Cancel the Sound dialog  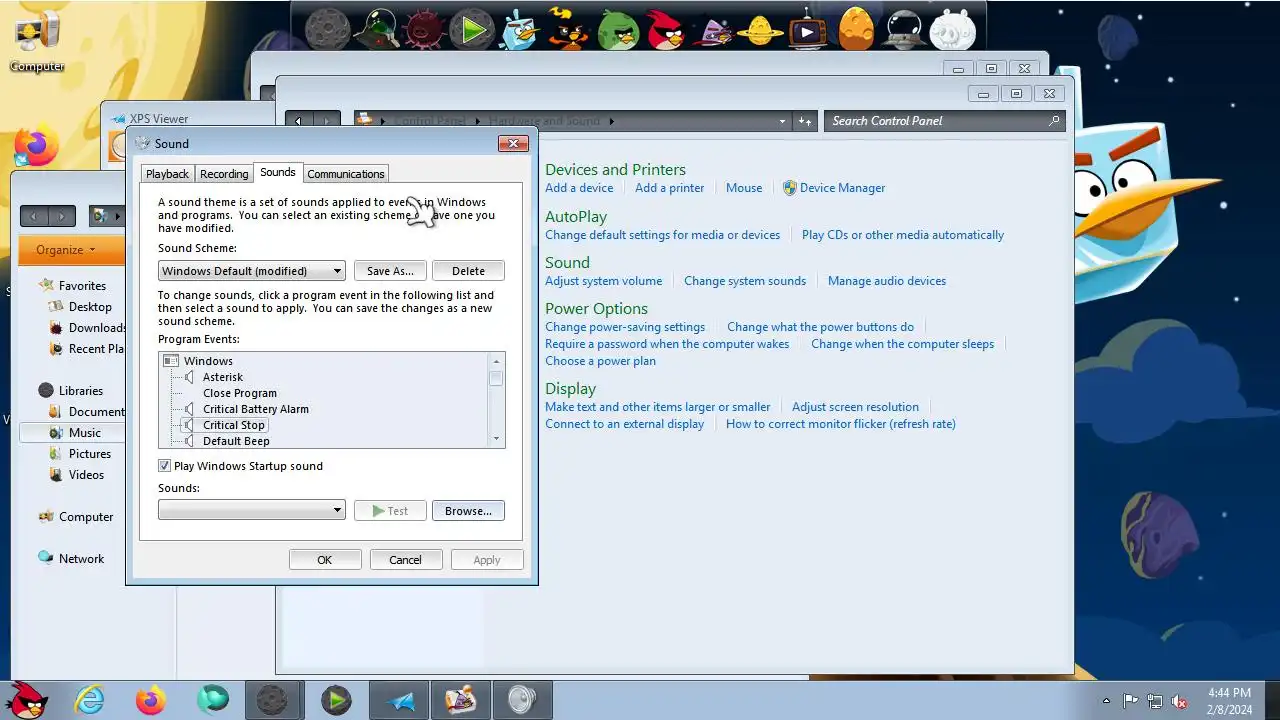coord(405,560)
